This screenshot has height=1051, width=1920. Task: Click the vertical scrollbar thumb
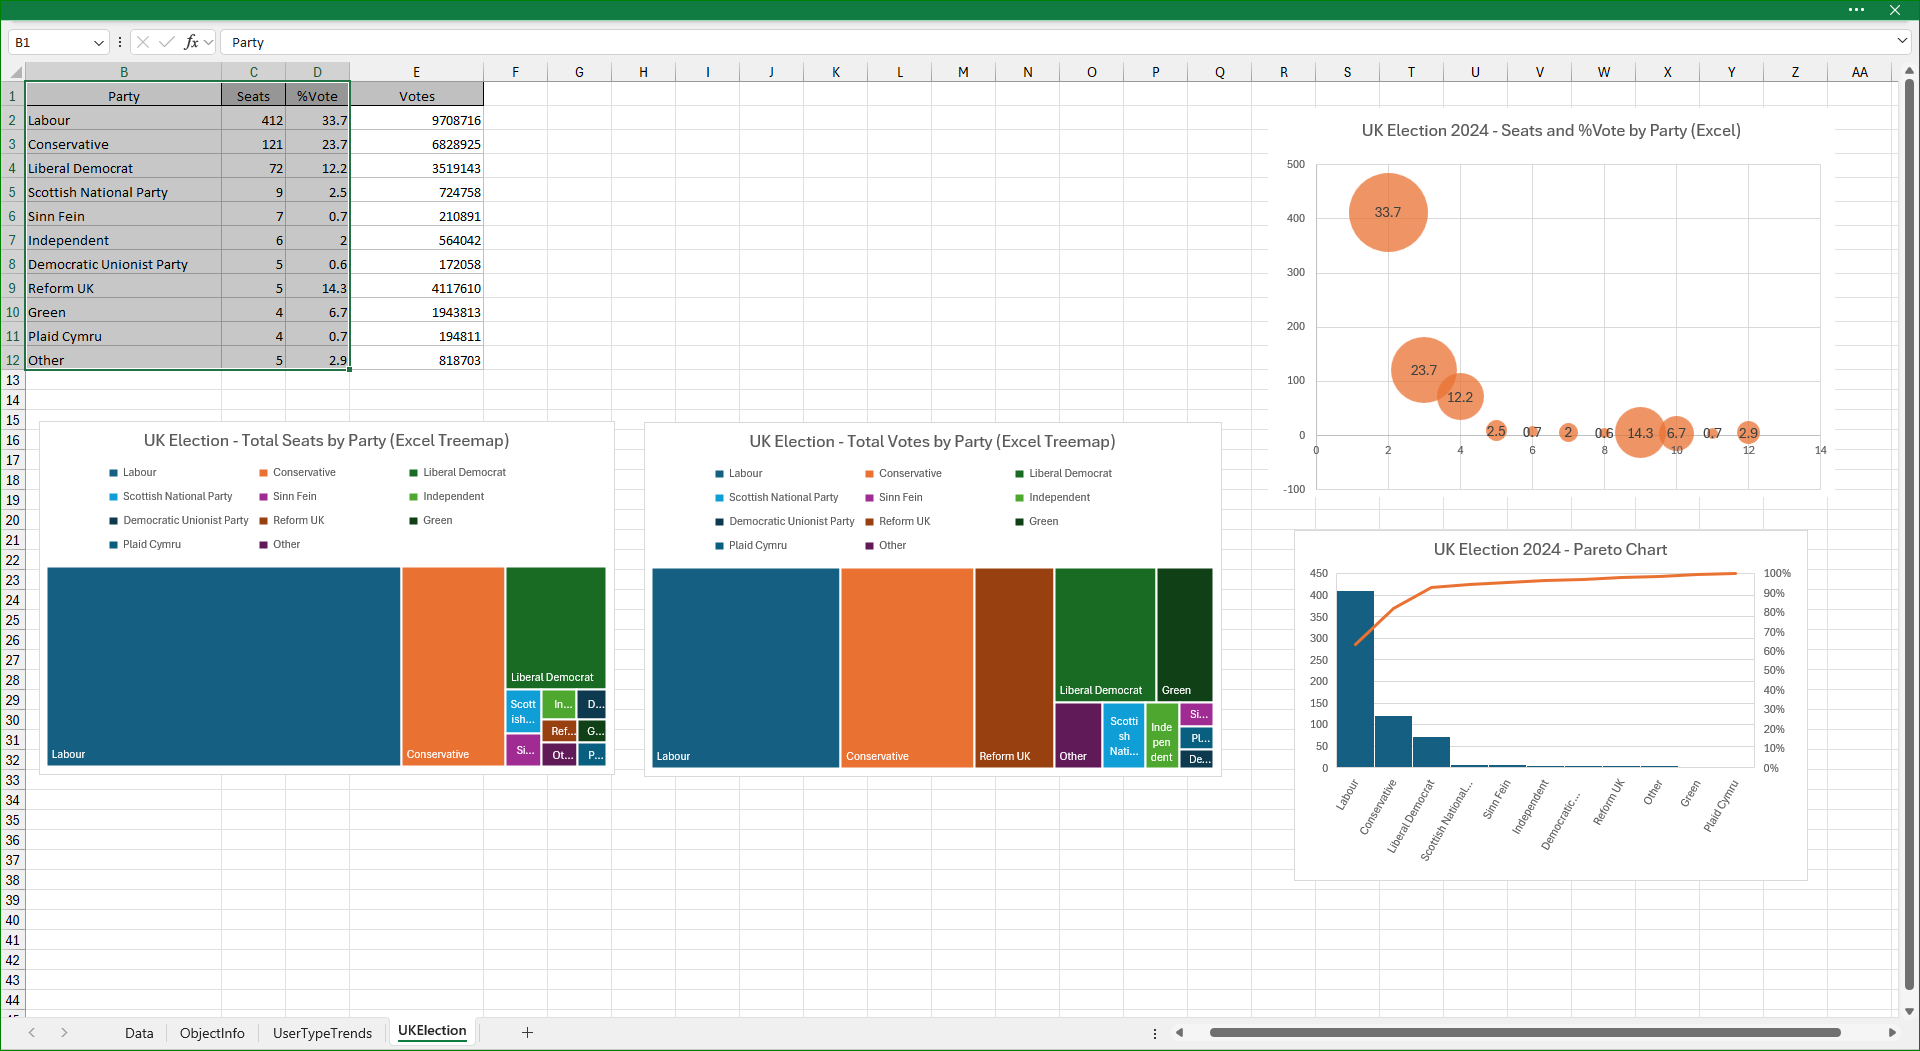coord(1909,535)
